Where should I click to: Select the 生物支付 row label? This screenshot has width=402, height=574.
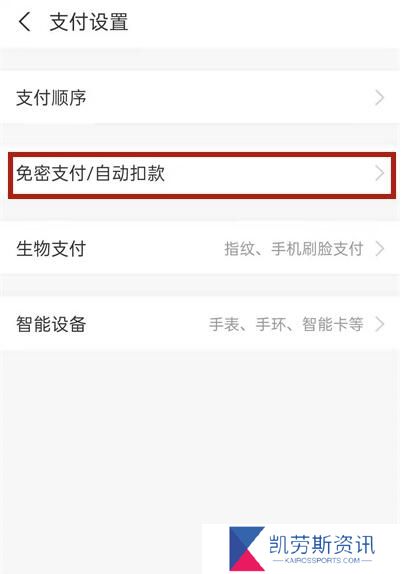click(51, 249)
